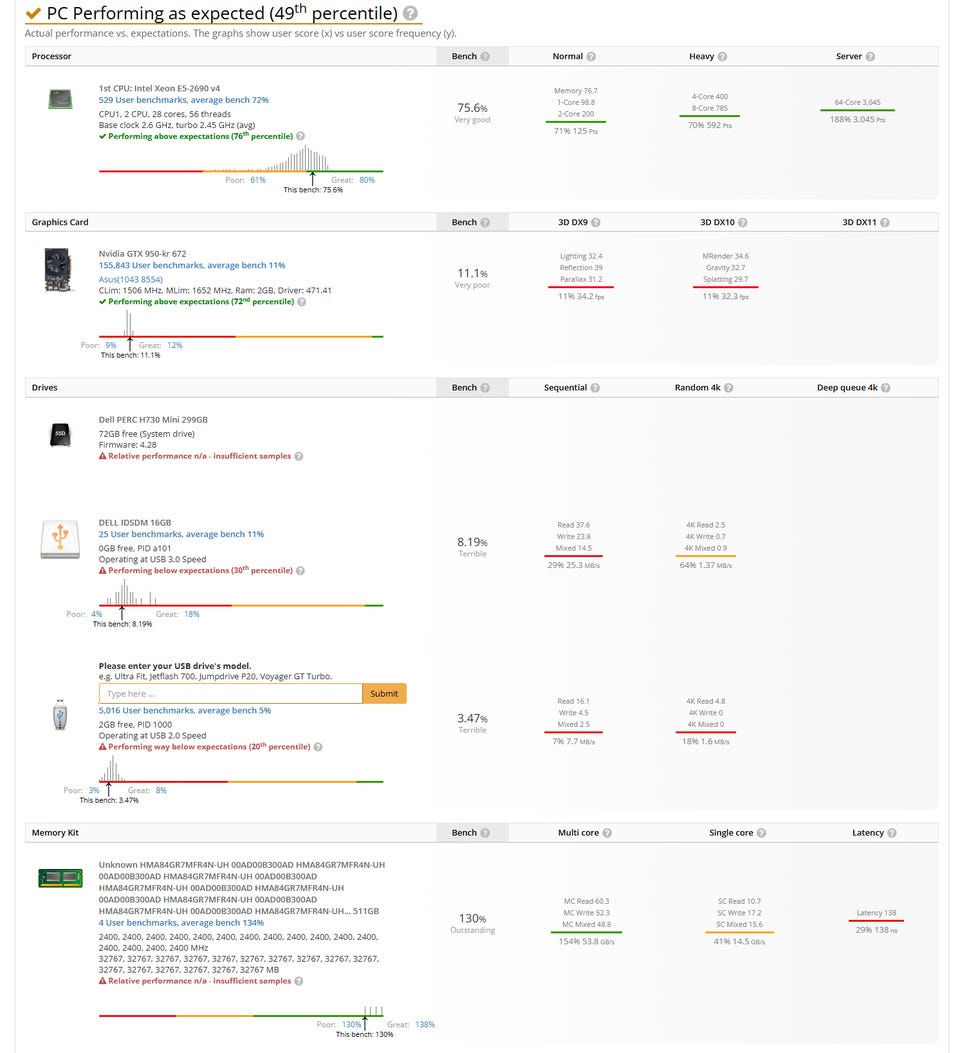This screenshot has width=960, height=1053.
Task: Click help icon next to 3D DX11
Action: click(x=884, y=222)
